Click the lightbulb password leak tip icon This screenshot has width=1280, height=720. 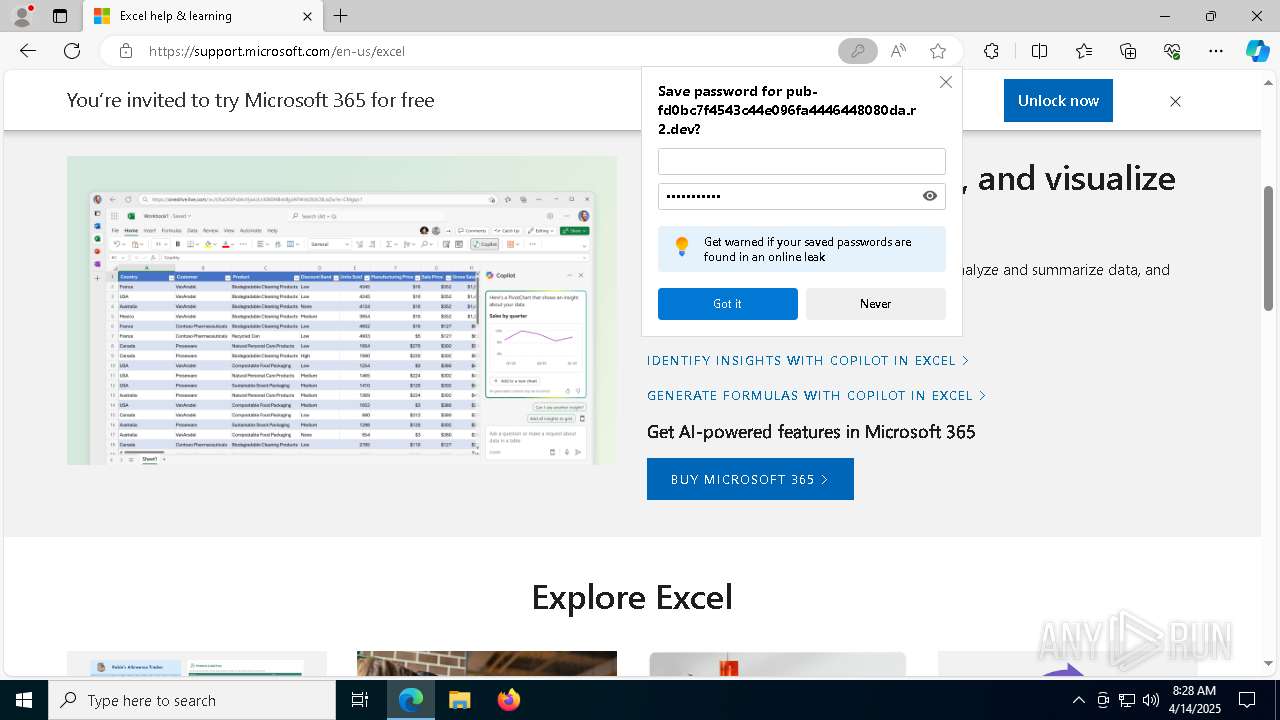point(681,247)
